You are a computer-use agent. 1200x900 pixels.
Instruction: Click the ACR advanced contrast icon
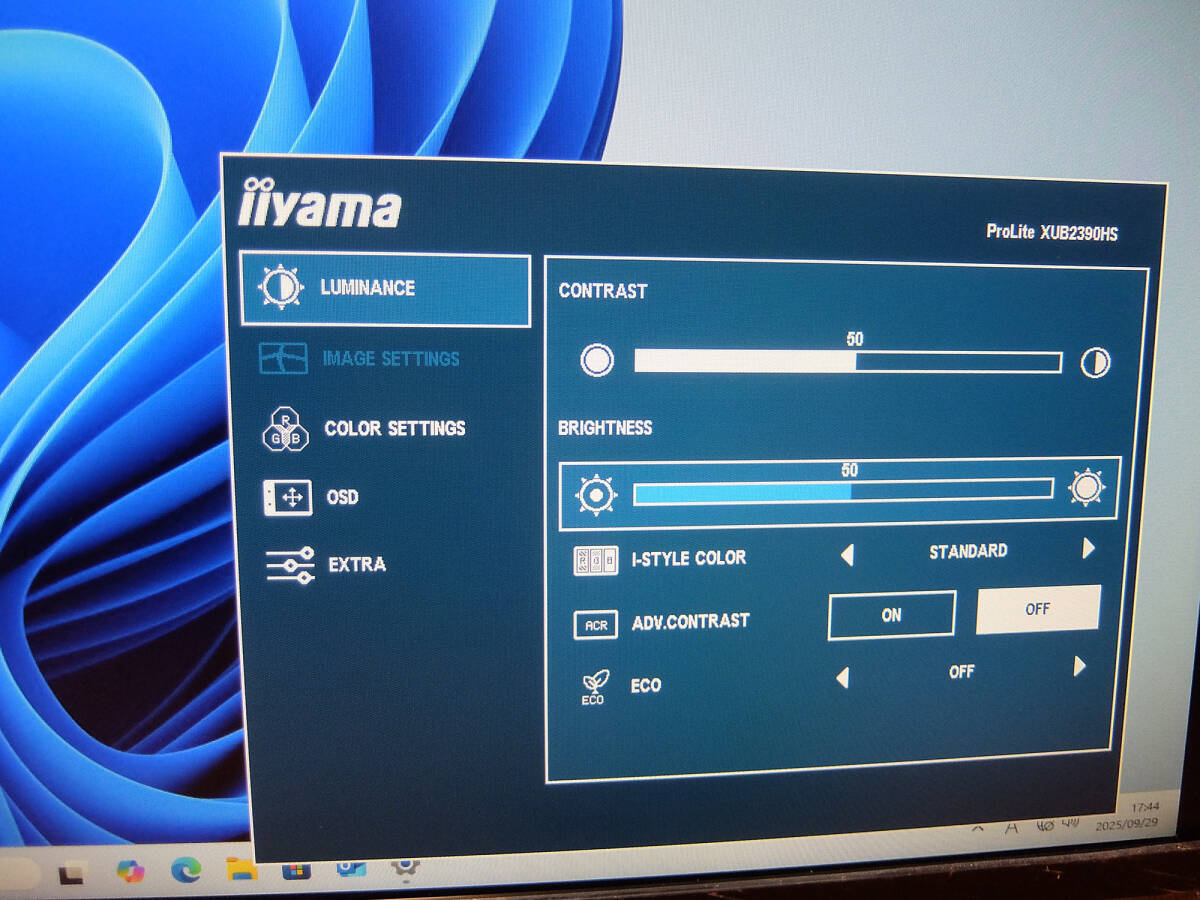click(595, 625)
